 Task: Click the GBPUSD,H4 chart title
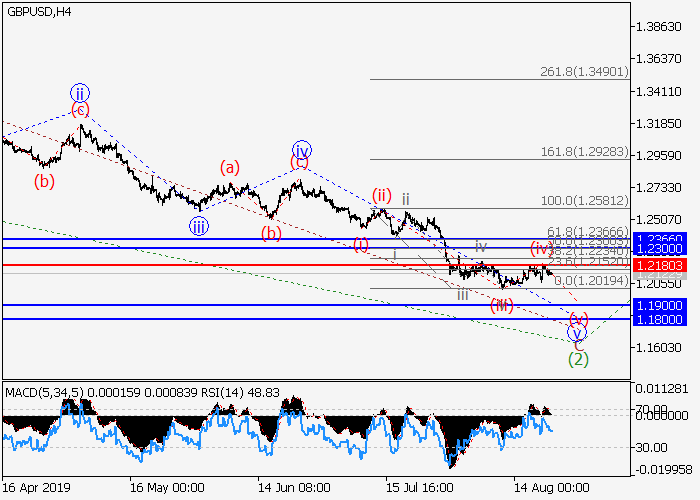pyautogui.click(x=38, y=10)
